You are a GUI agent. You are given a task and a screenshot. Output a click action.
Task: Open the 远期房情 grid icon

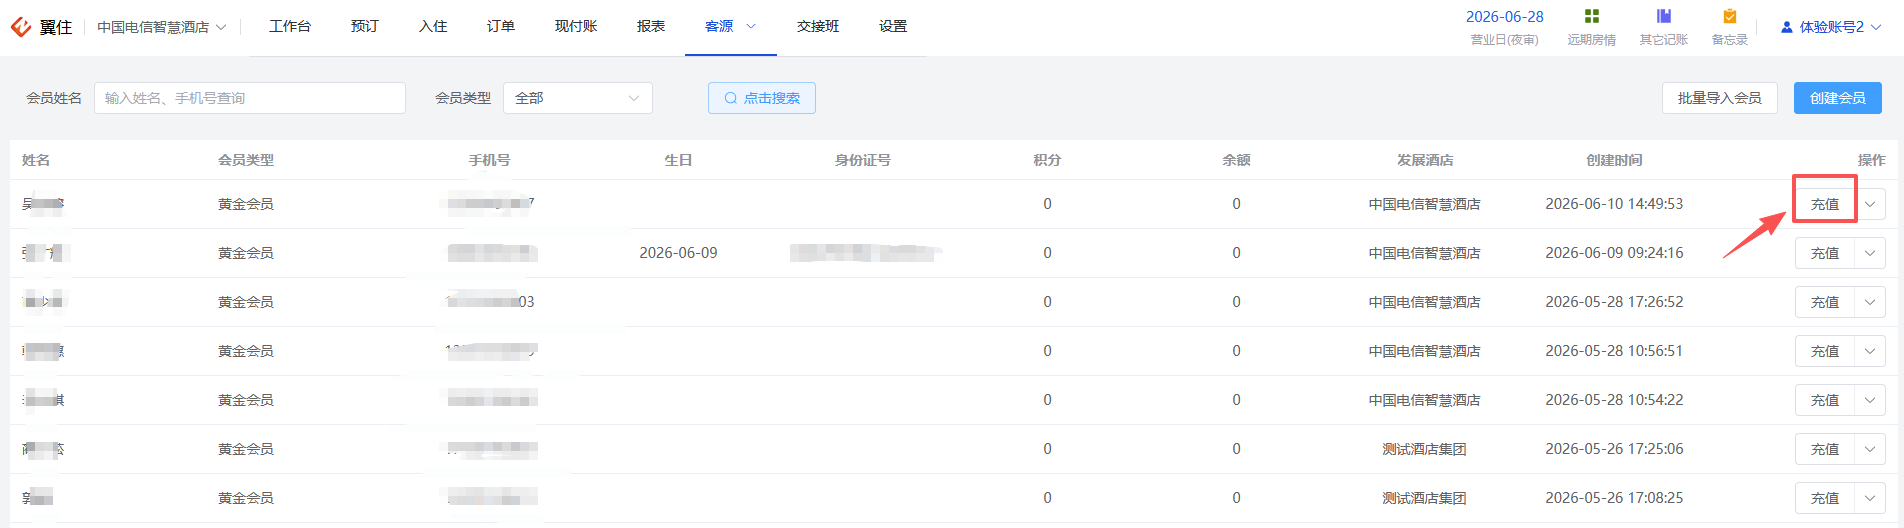tap(1592, 16)
